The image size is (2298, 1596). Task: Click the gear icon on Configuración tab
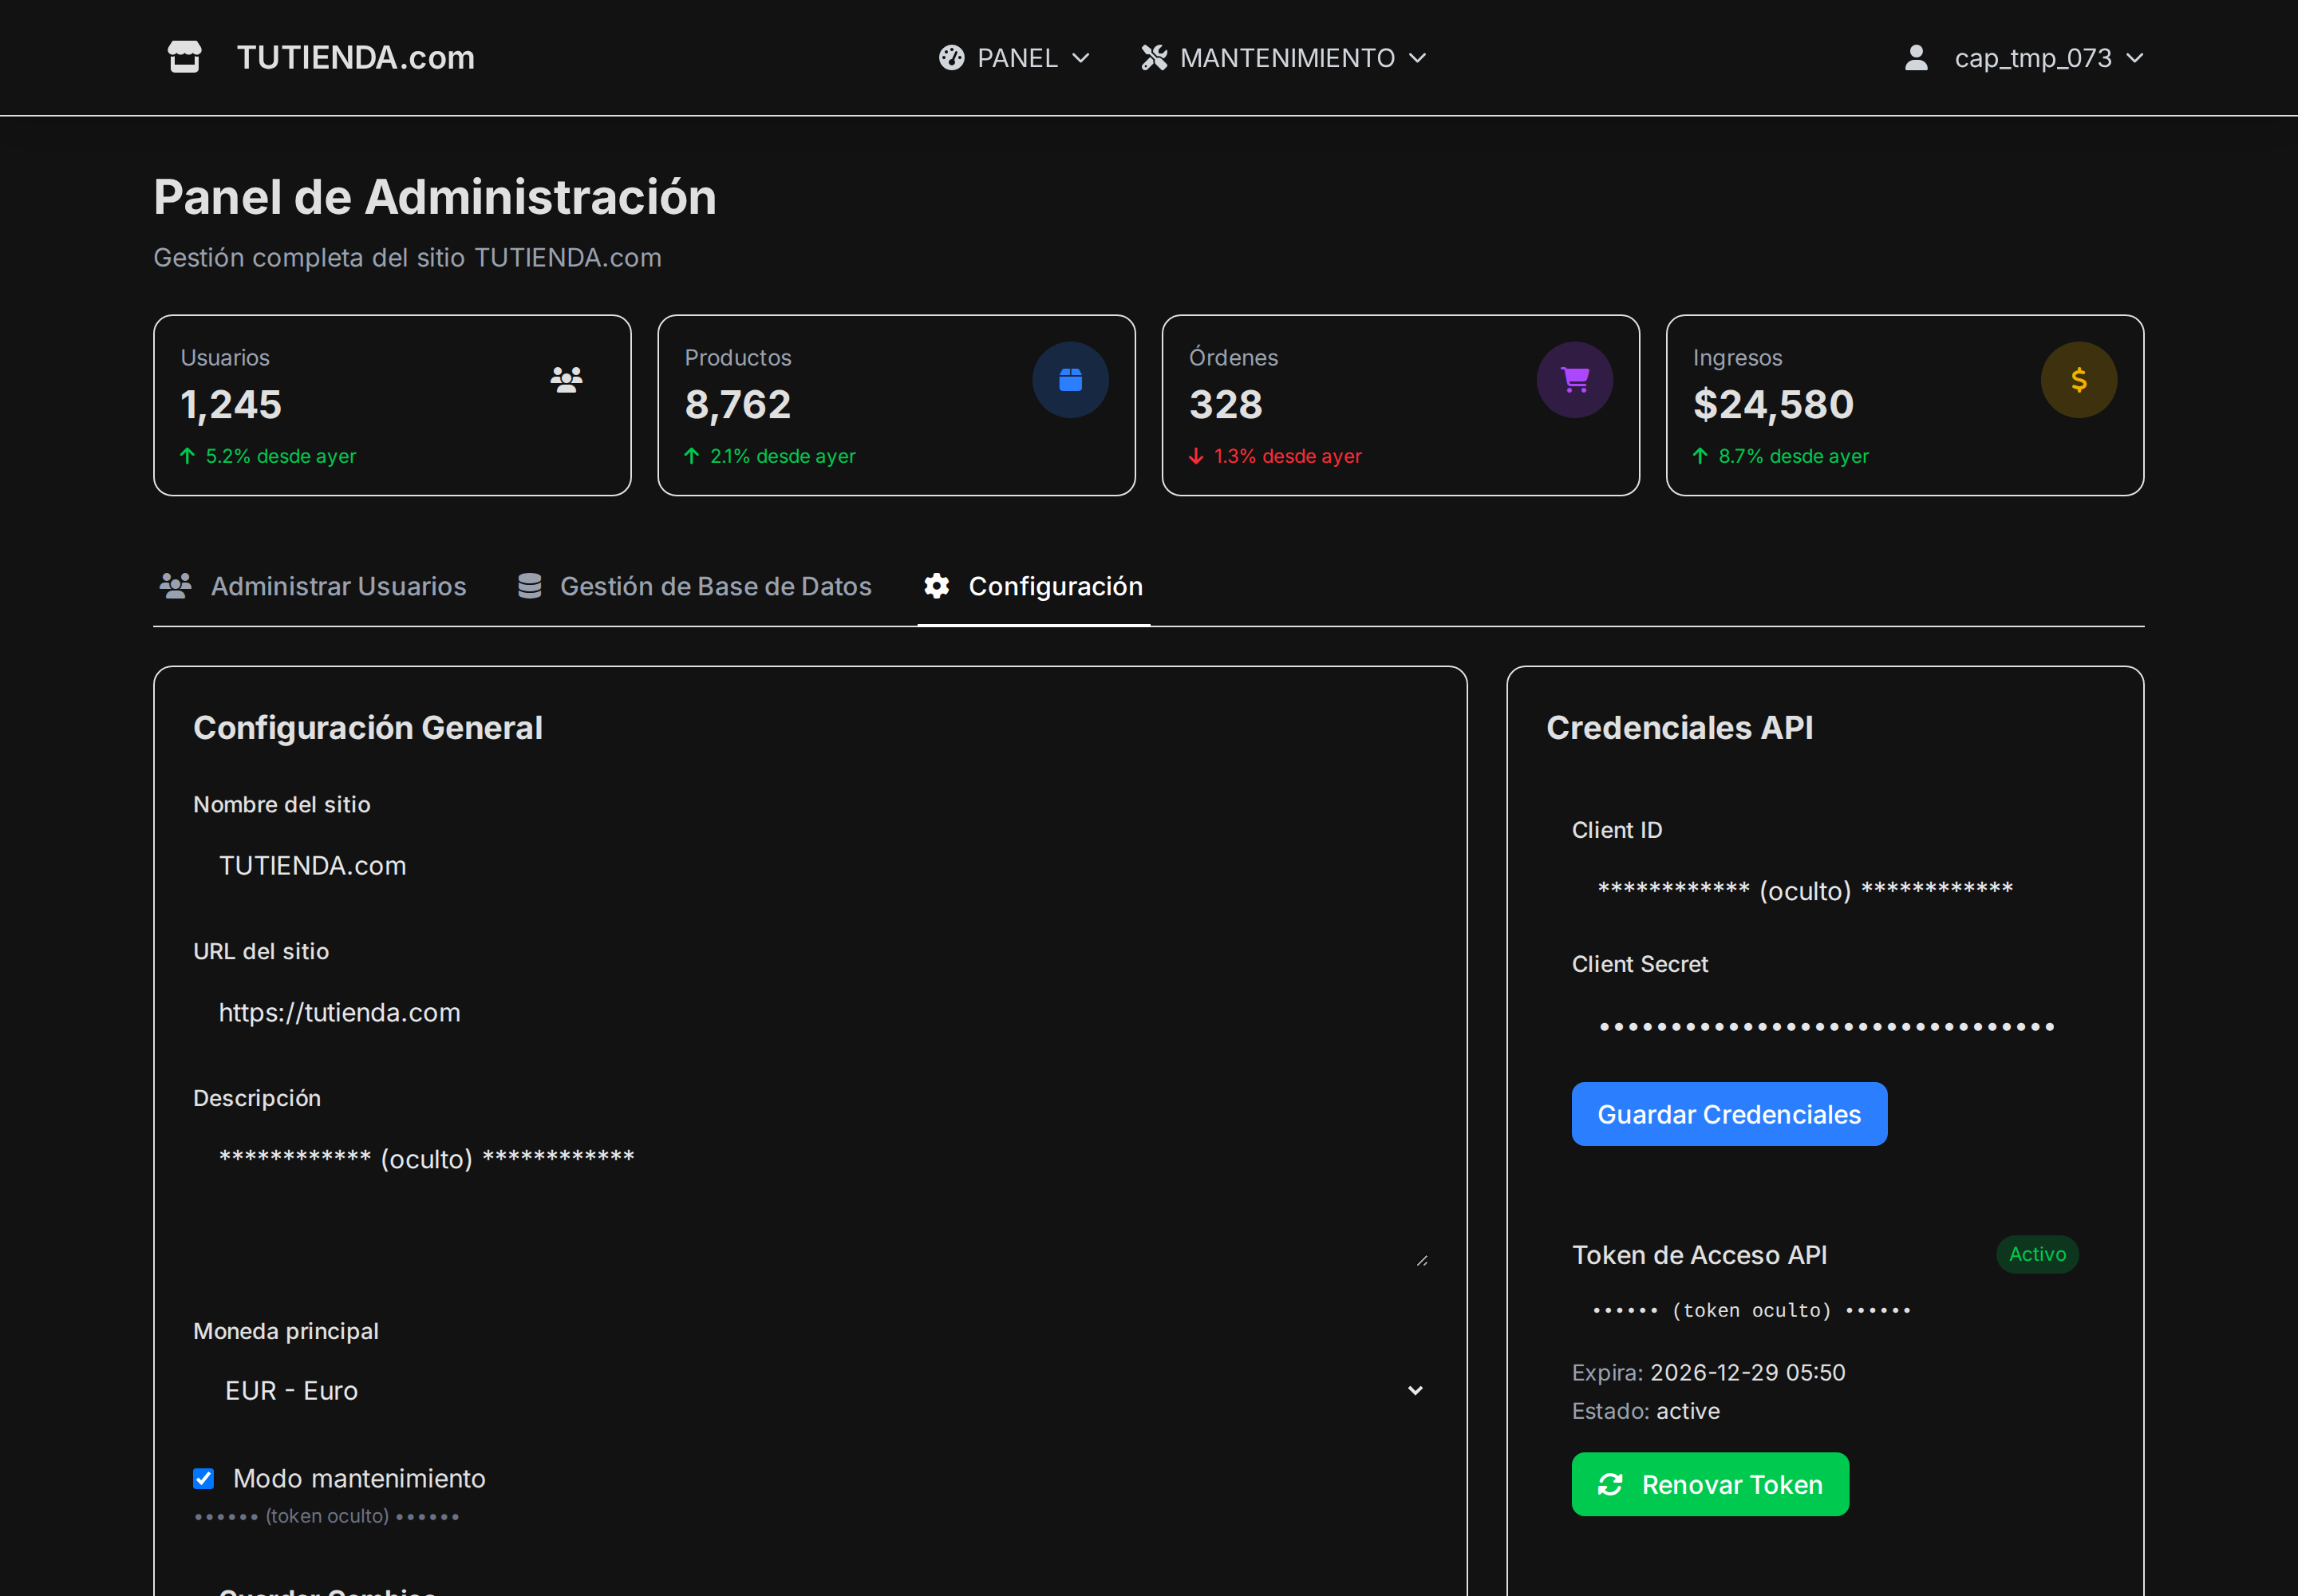pos(936,586)
